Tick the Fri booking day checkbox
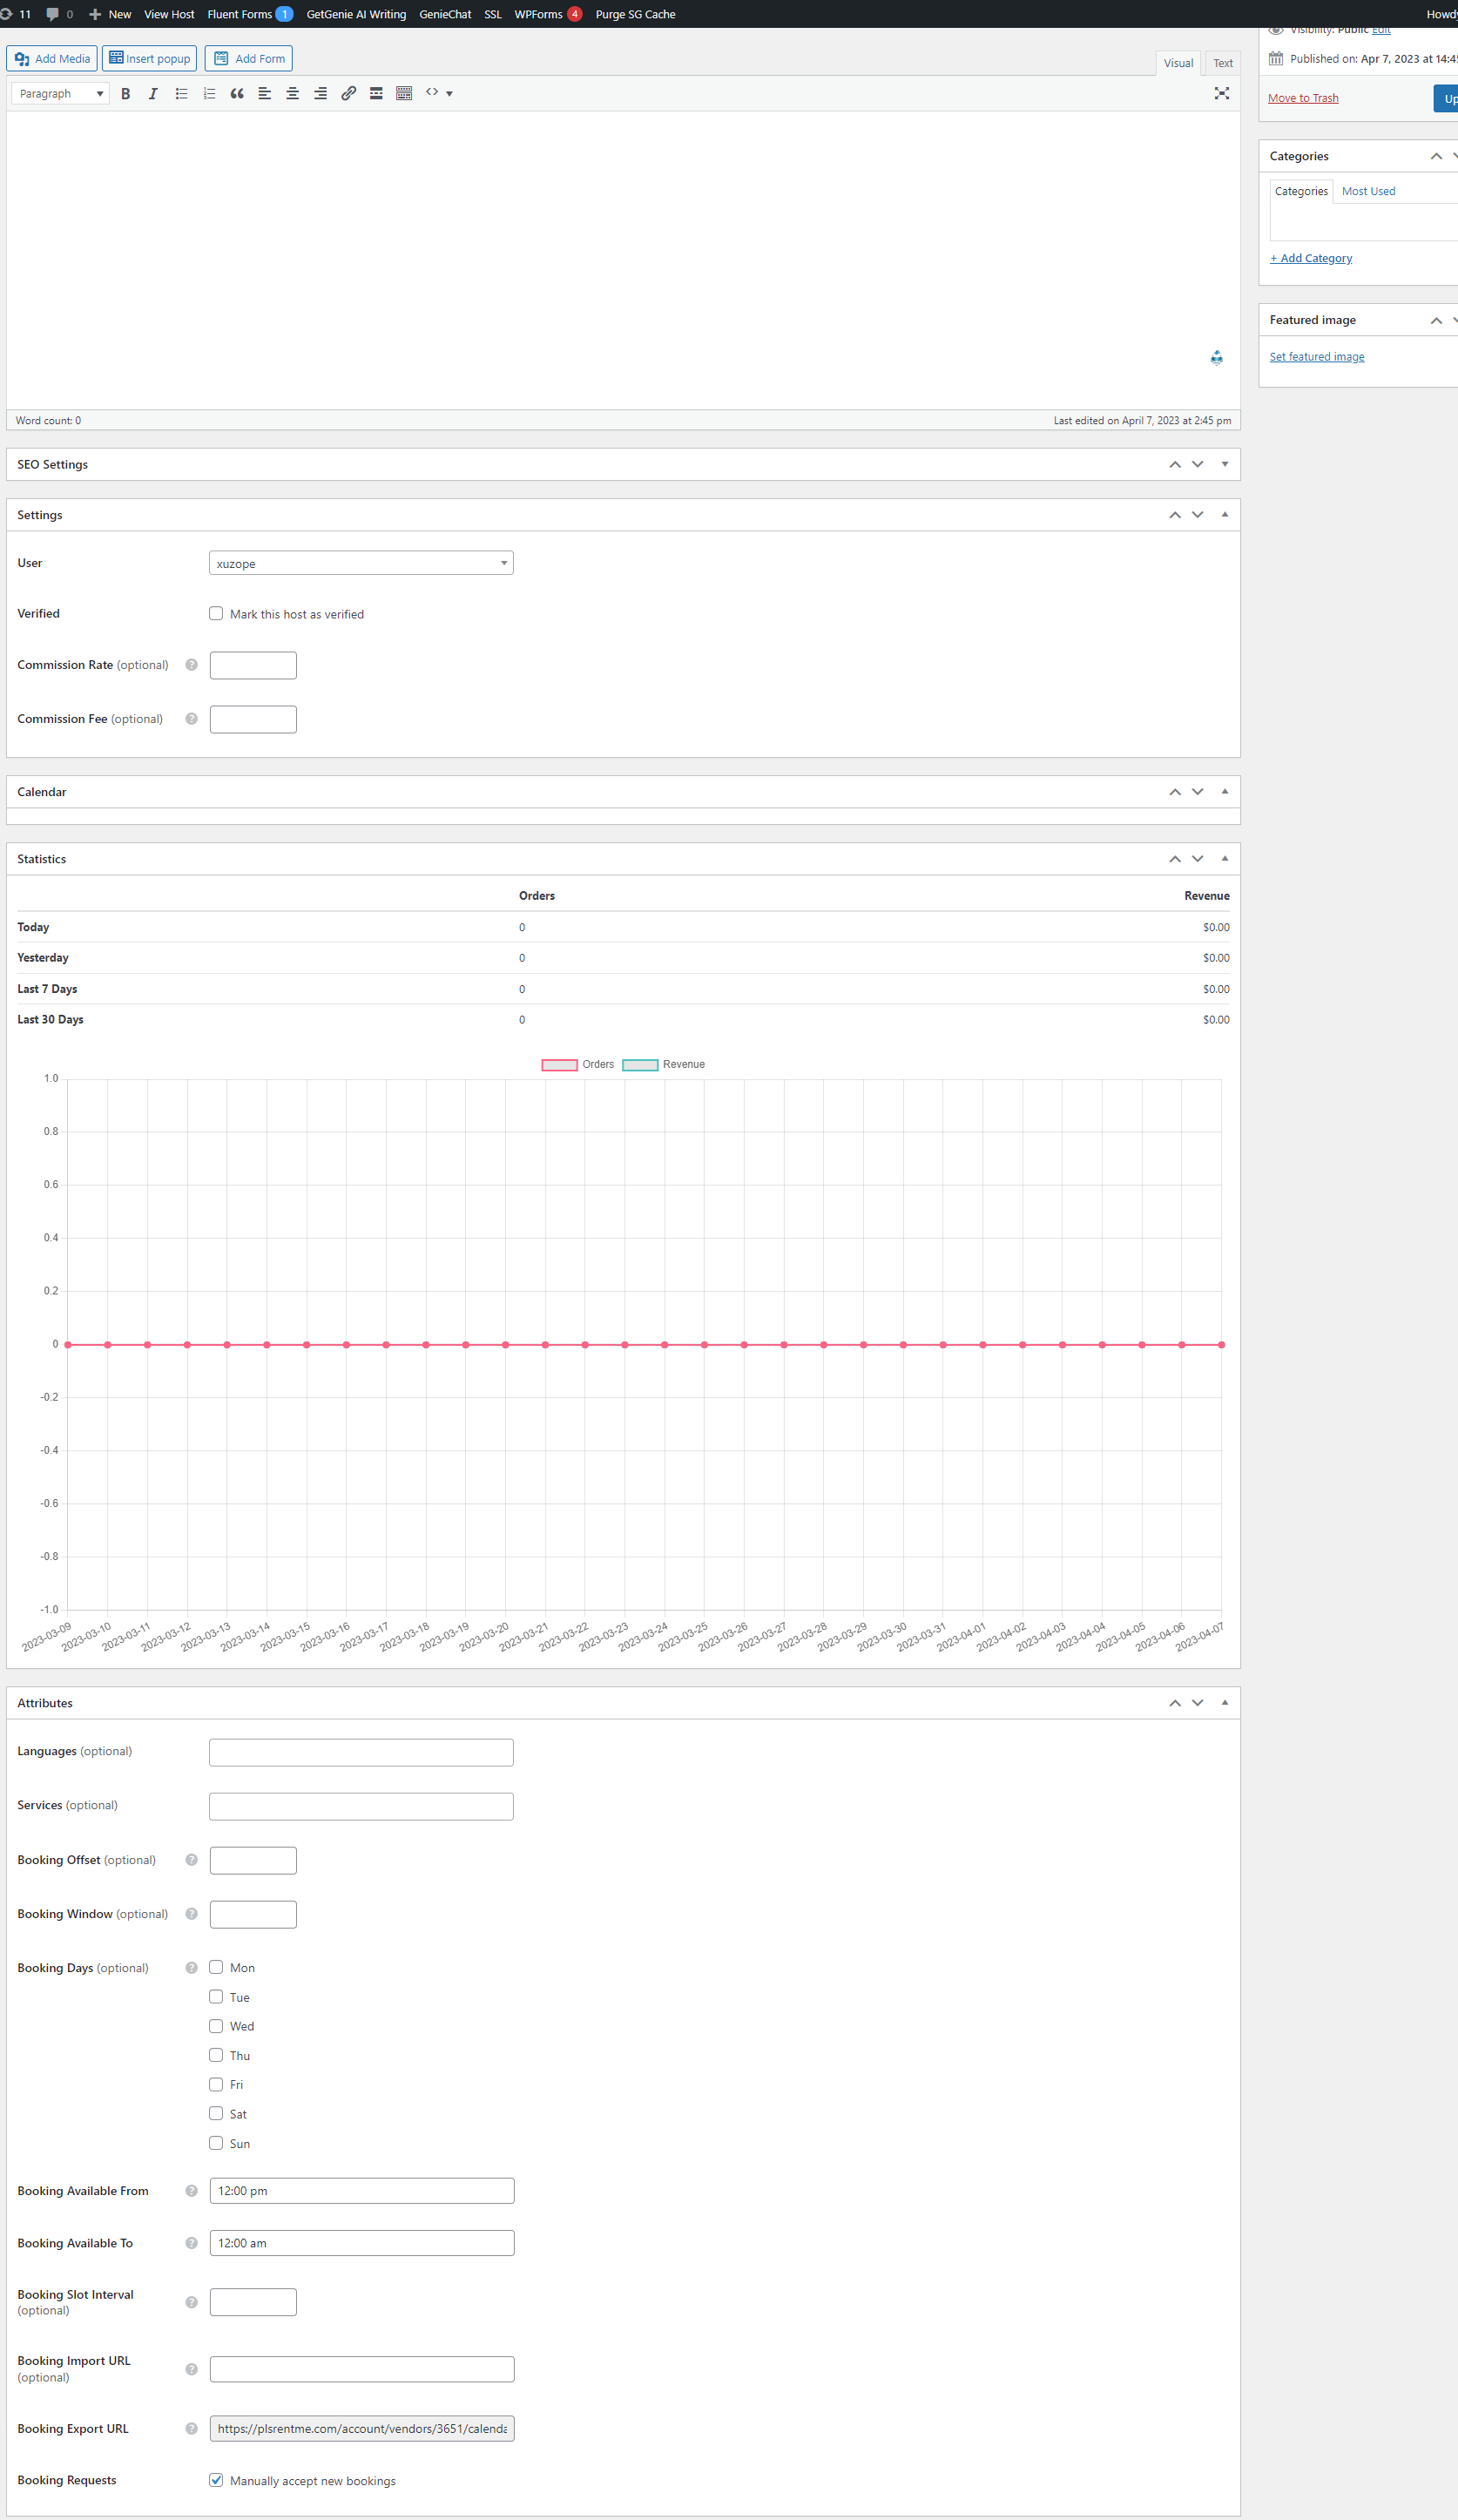The image size is (1458, 2520). 216,2084
